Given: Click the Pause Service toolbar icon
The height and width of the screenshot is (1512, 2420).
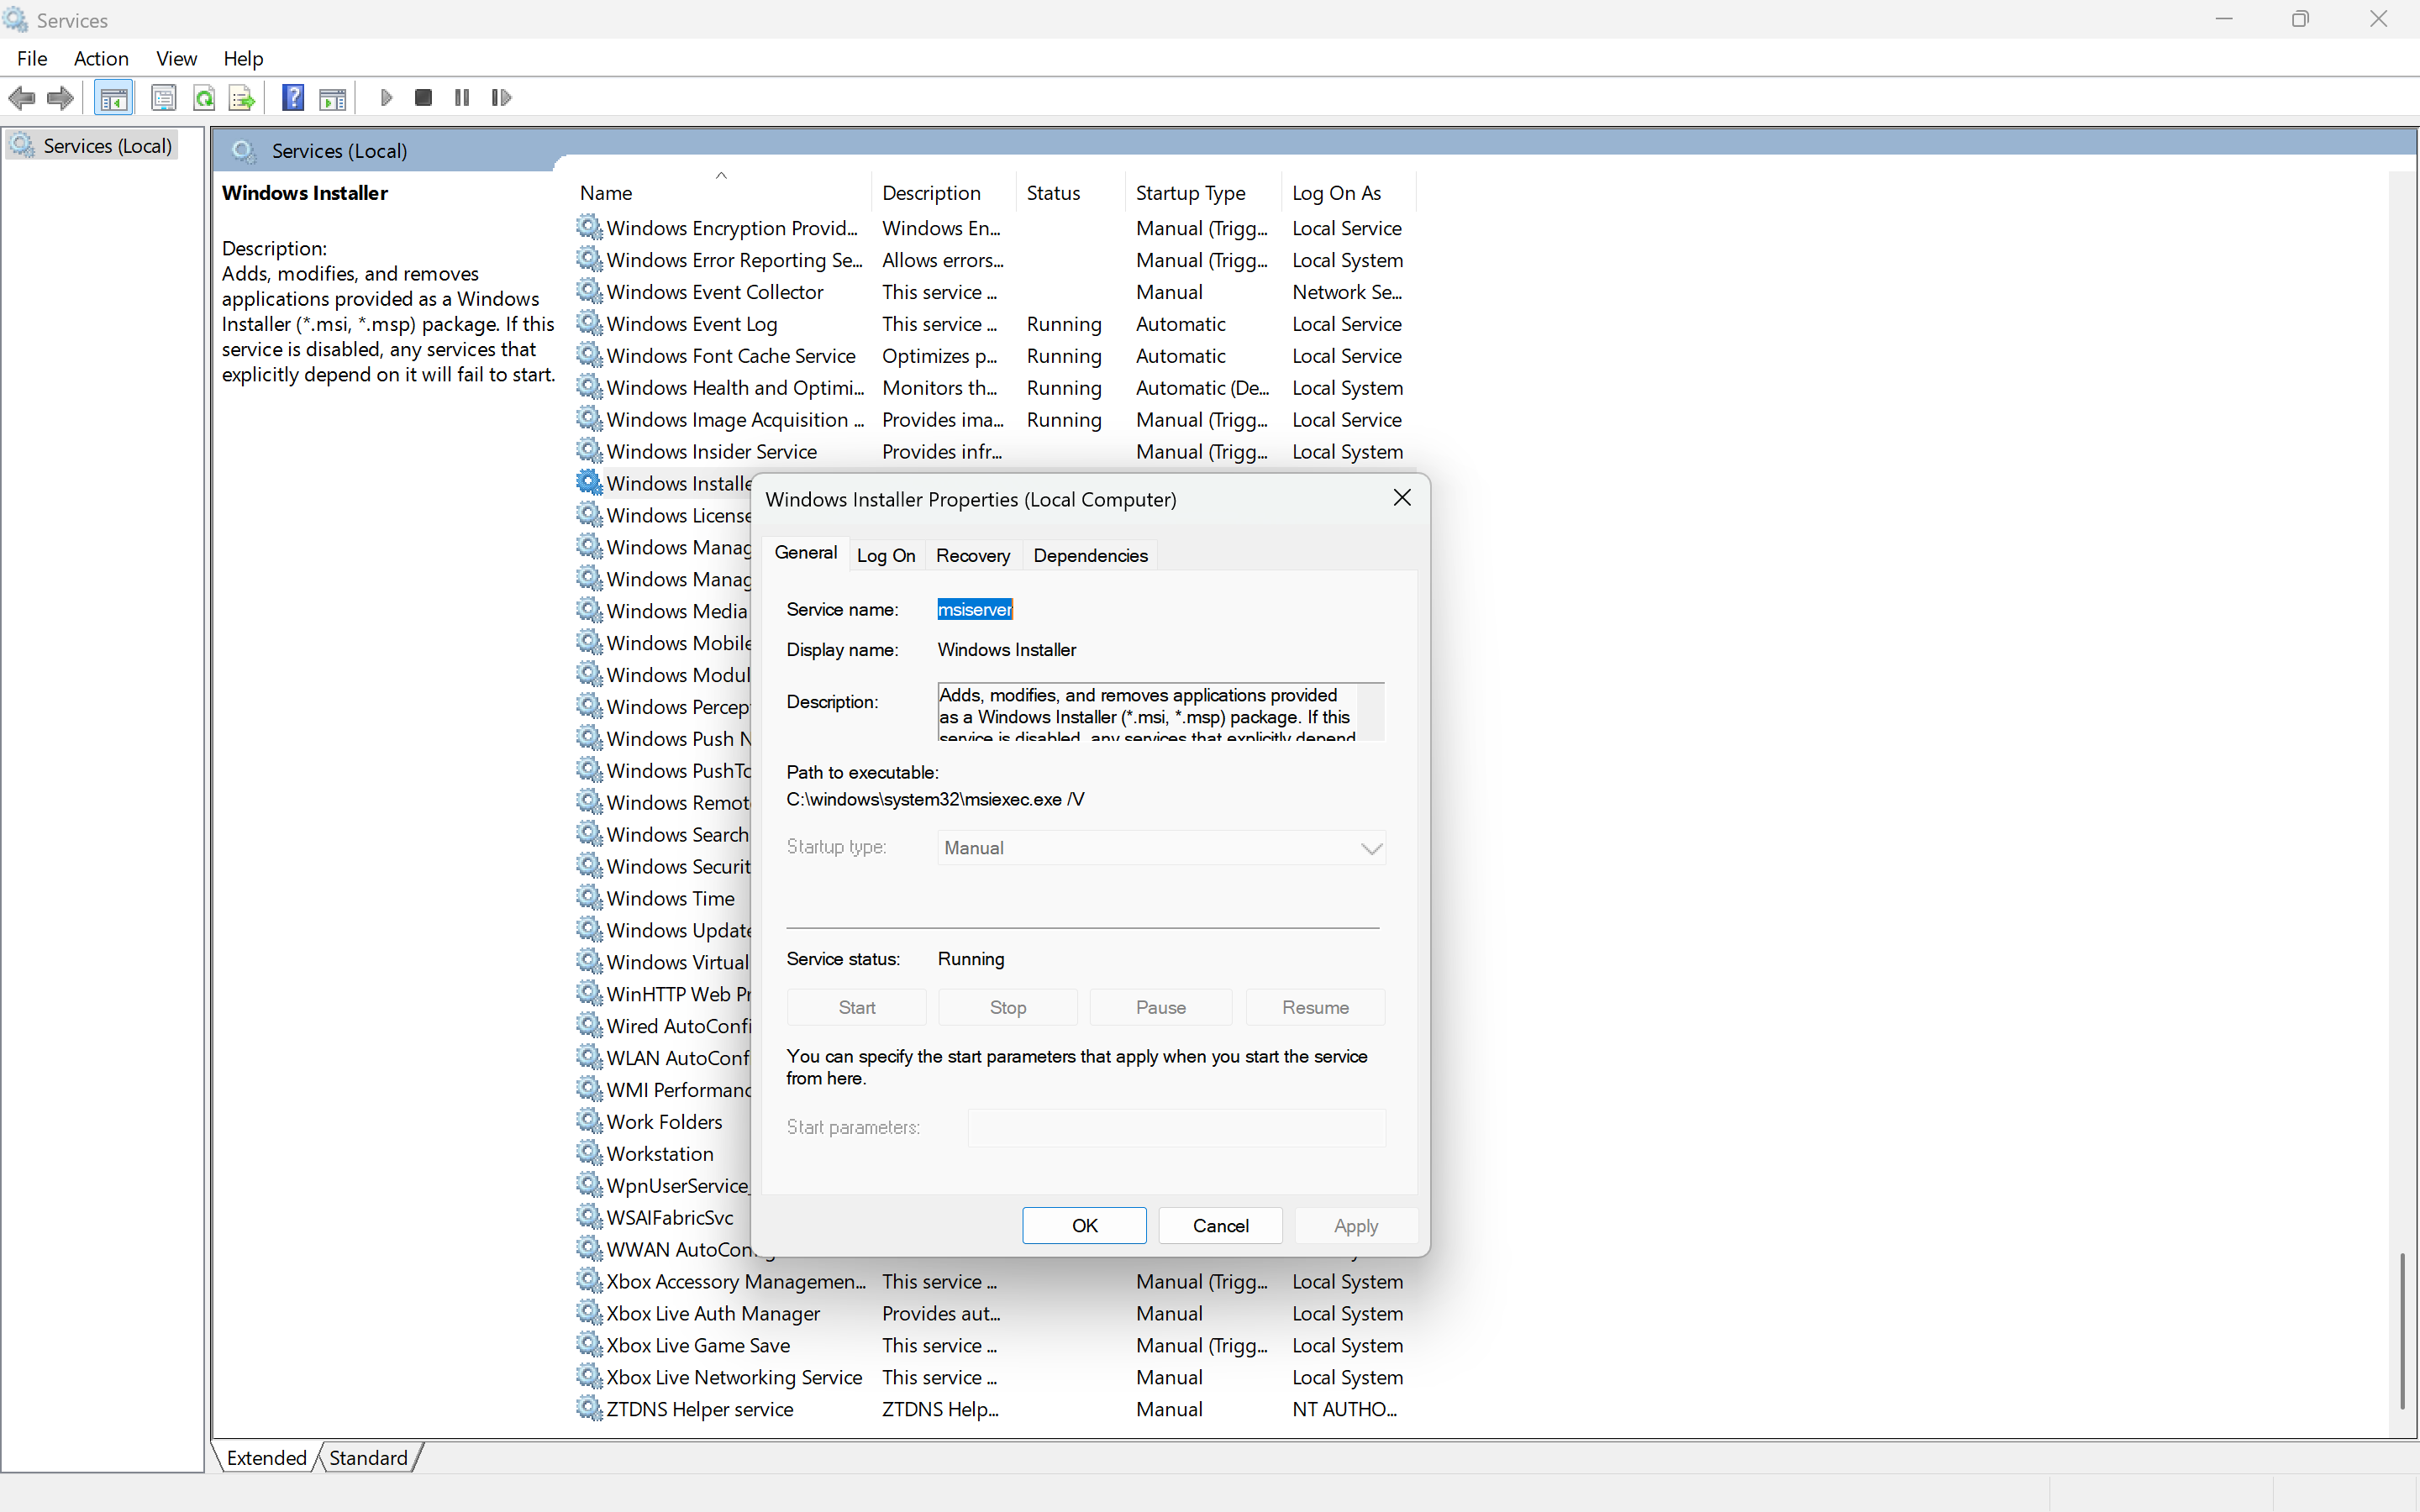Looking at the screenshot, I should point(462,98).
